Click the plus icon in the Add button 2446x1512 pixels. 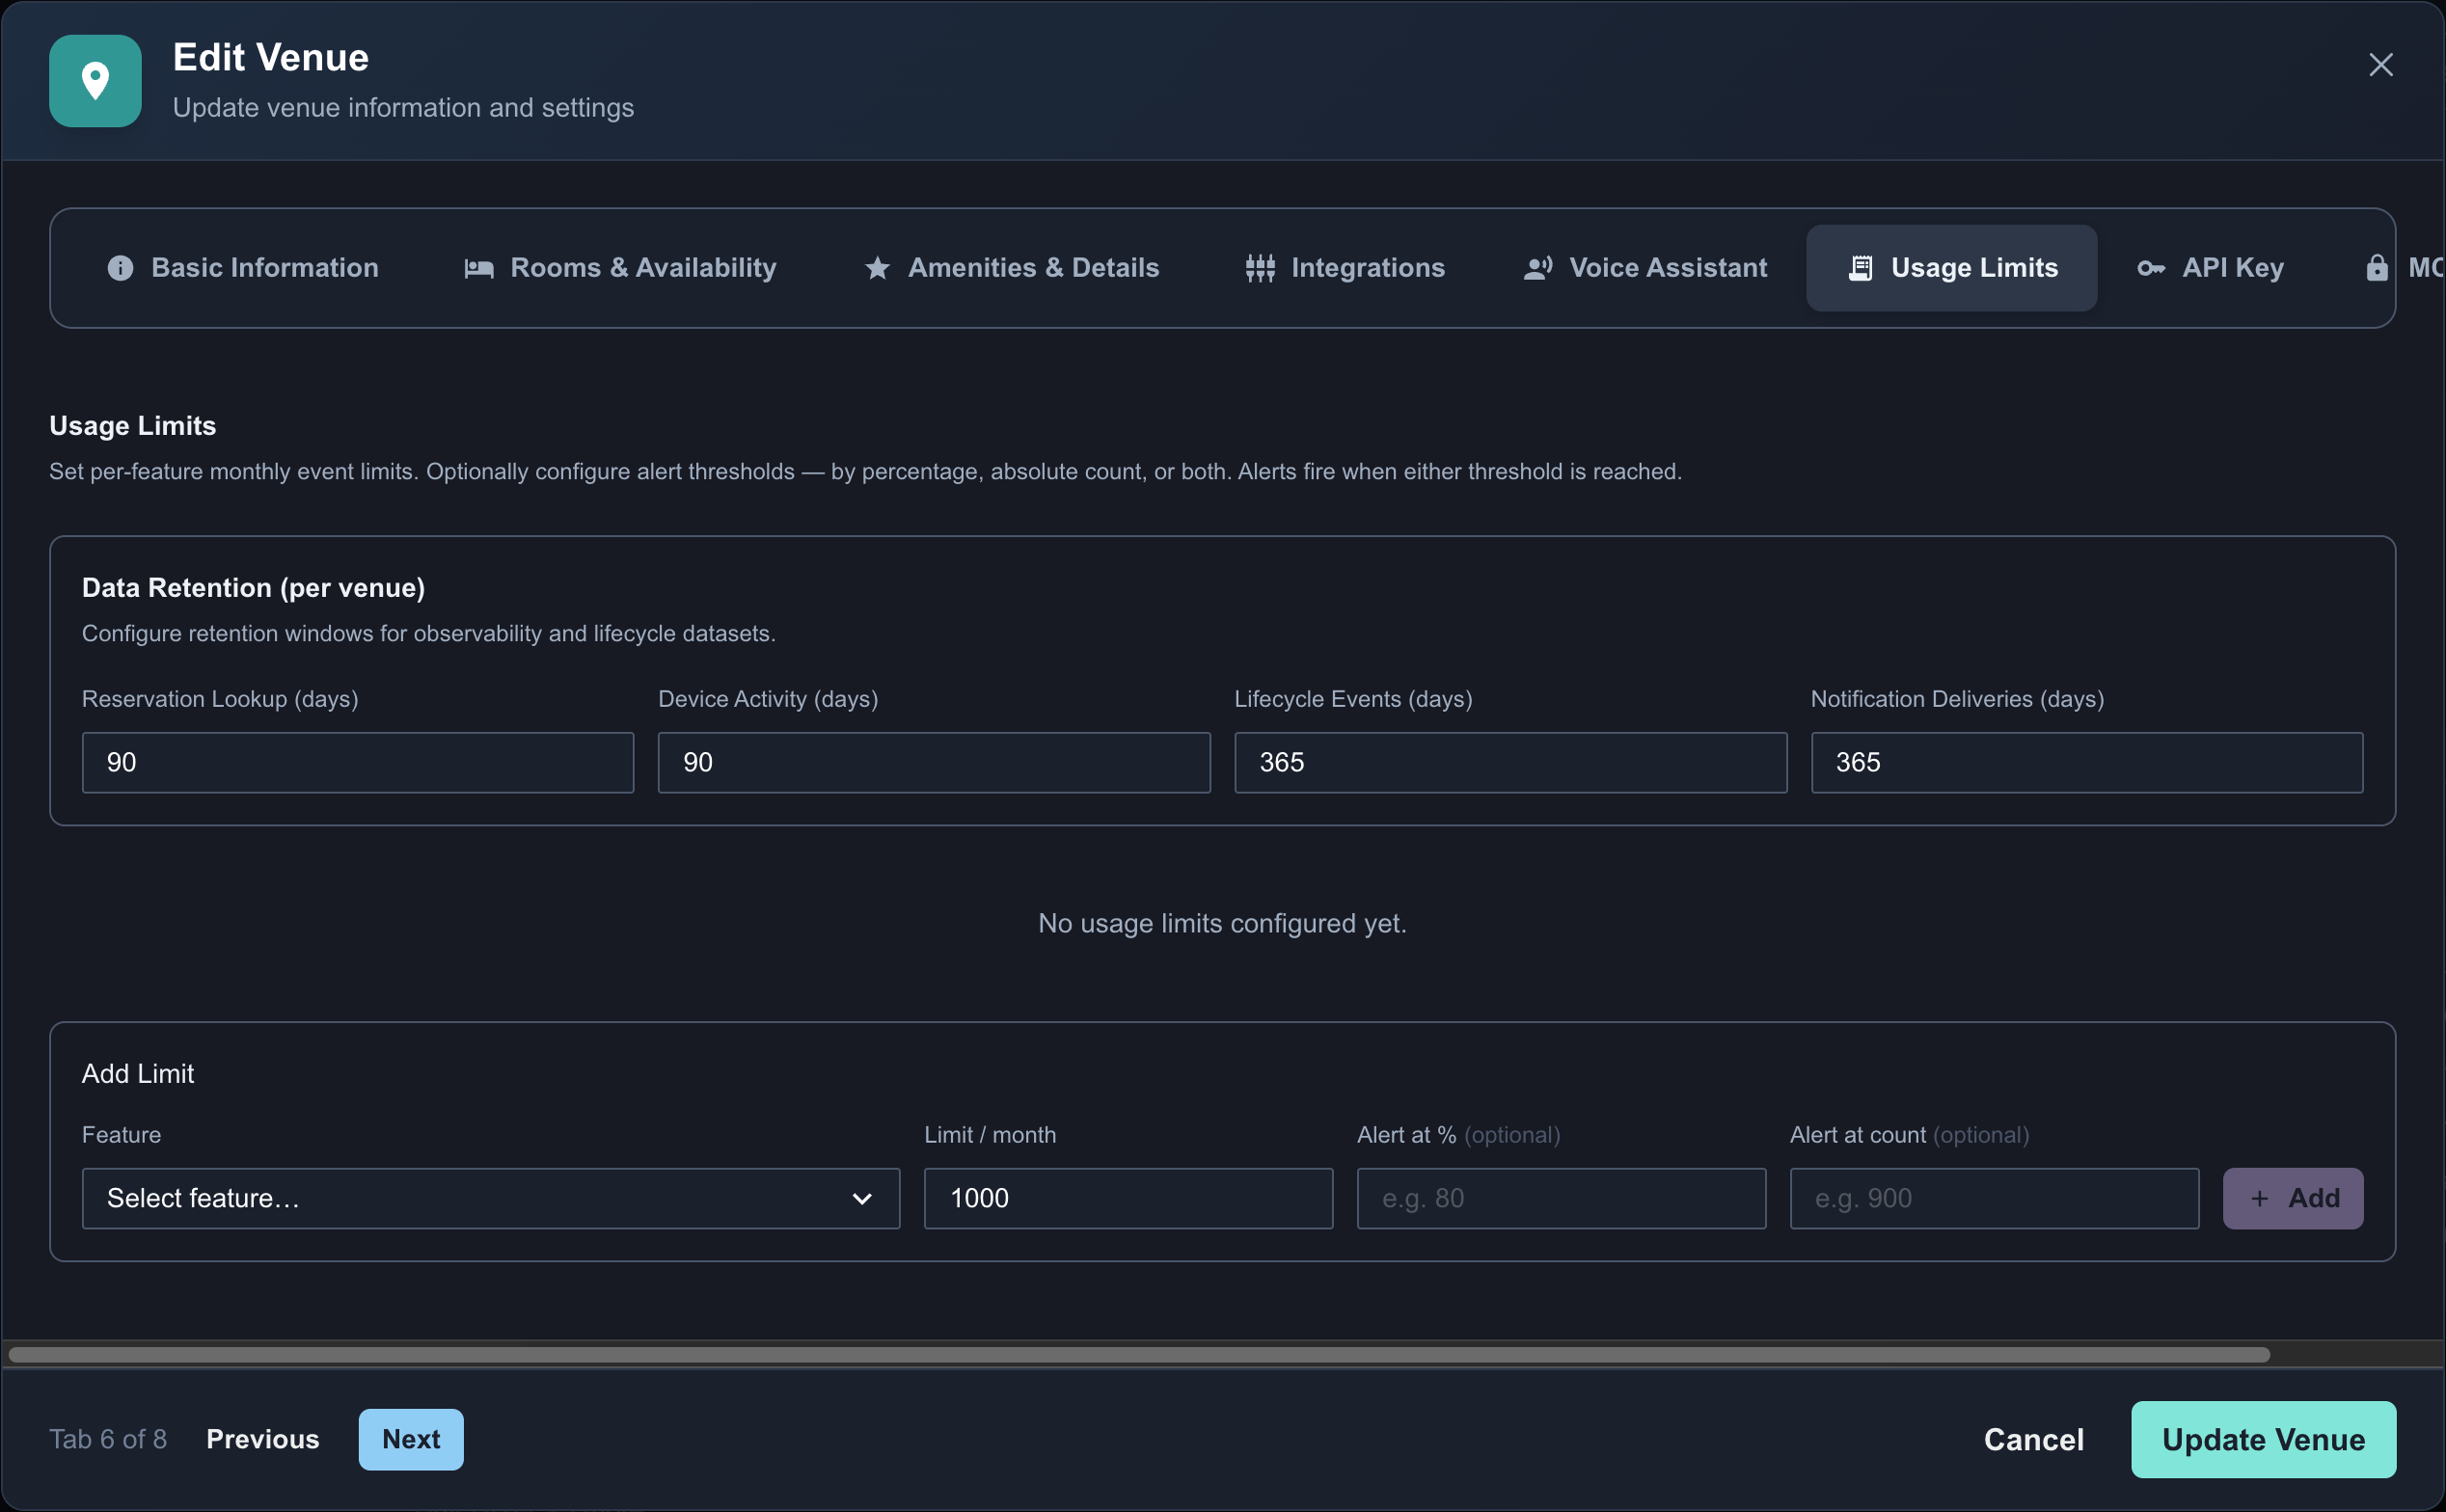(2259, 1198)
